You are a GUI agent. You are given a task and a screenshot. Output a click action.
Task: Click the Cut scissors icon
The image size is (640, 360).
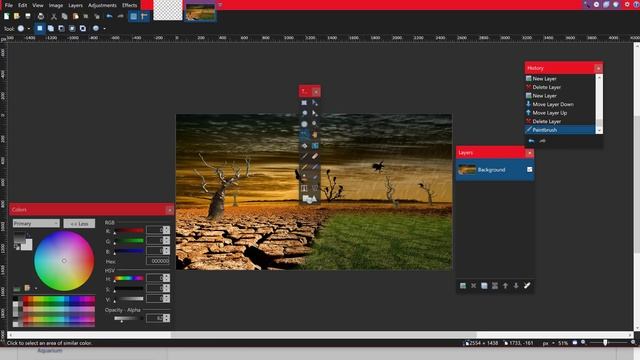[x=53, y=16]
